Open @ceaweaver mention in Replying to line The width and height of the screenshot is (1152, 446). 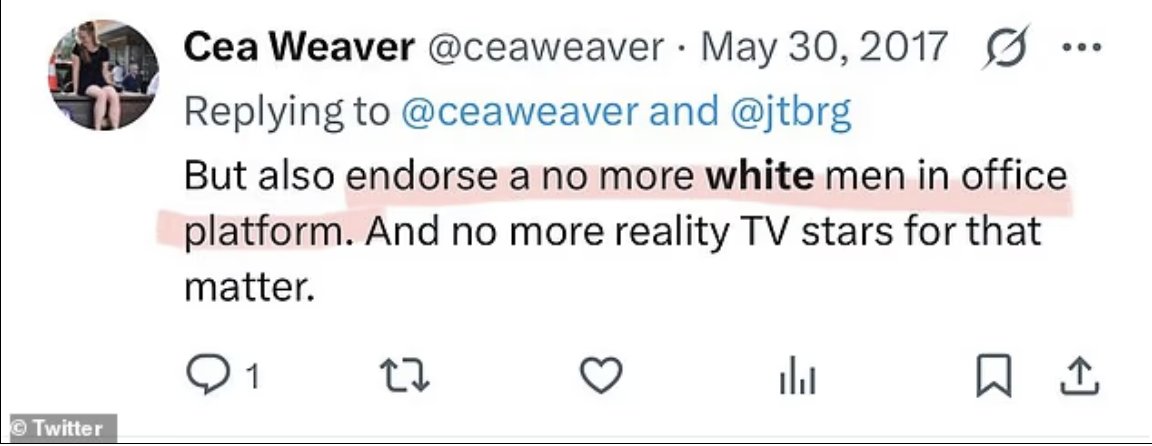pos(520,112)
